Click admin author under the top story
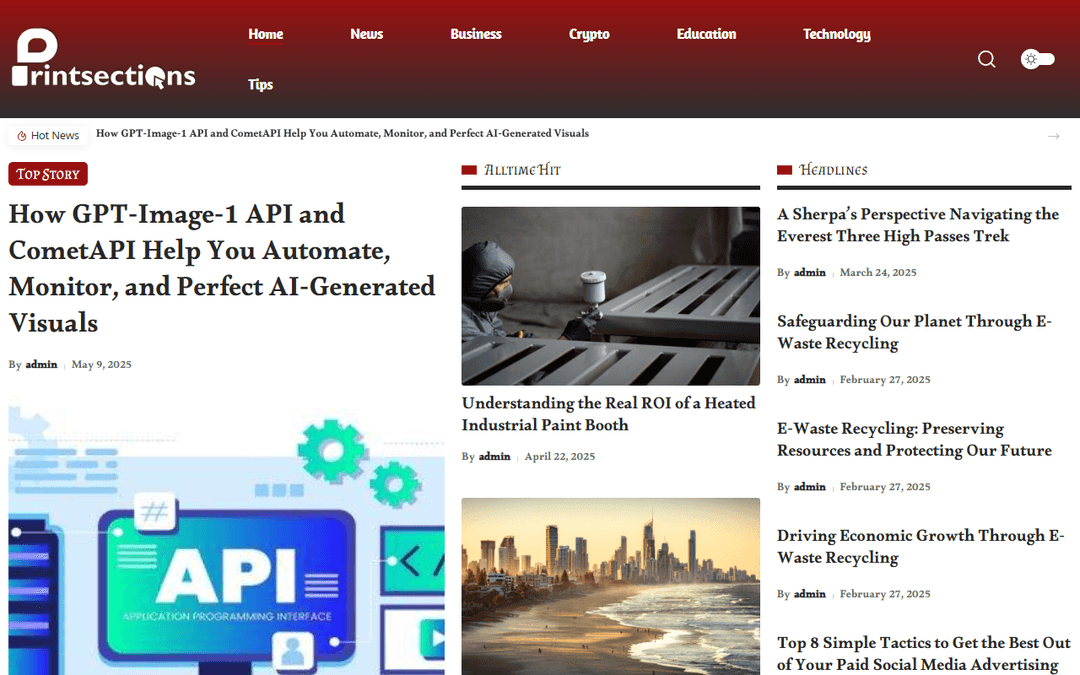 tap(41, 364)
